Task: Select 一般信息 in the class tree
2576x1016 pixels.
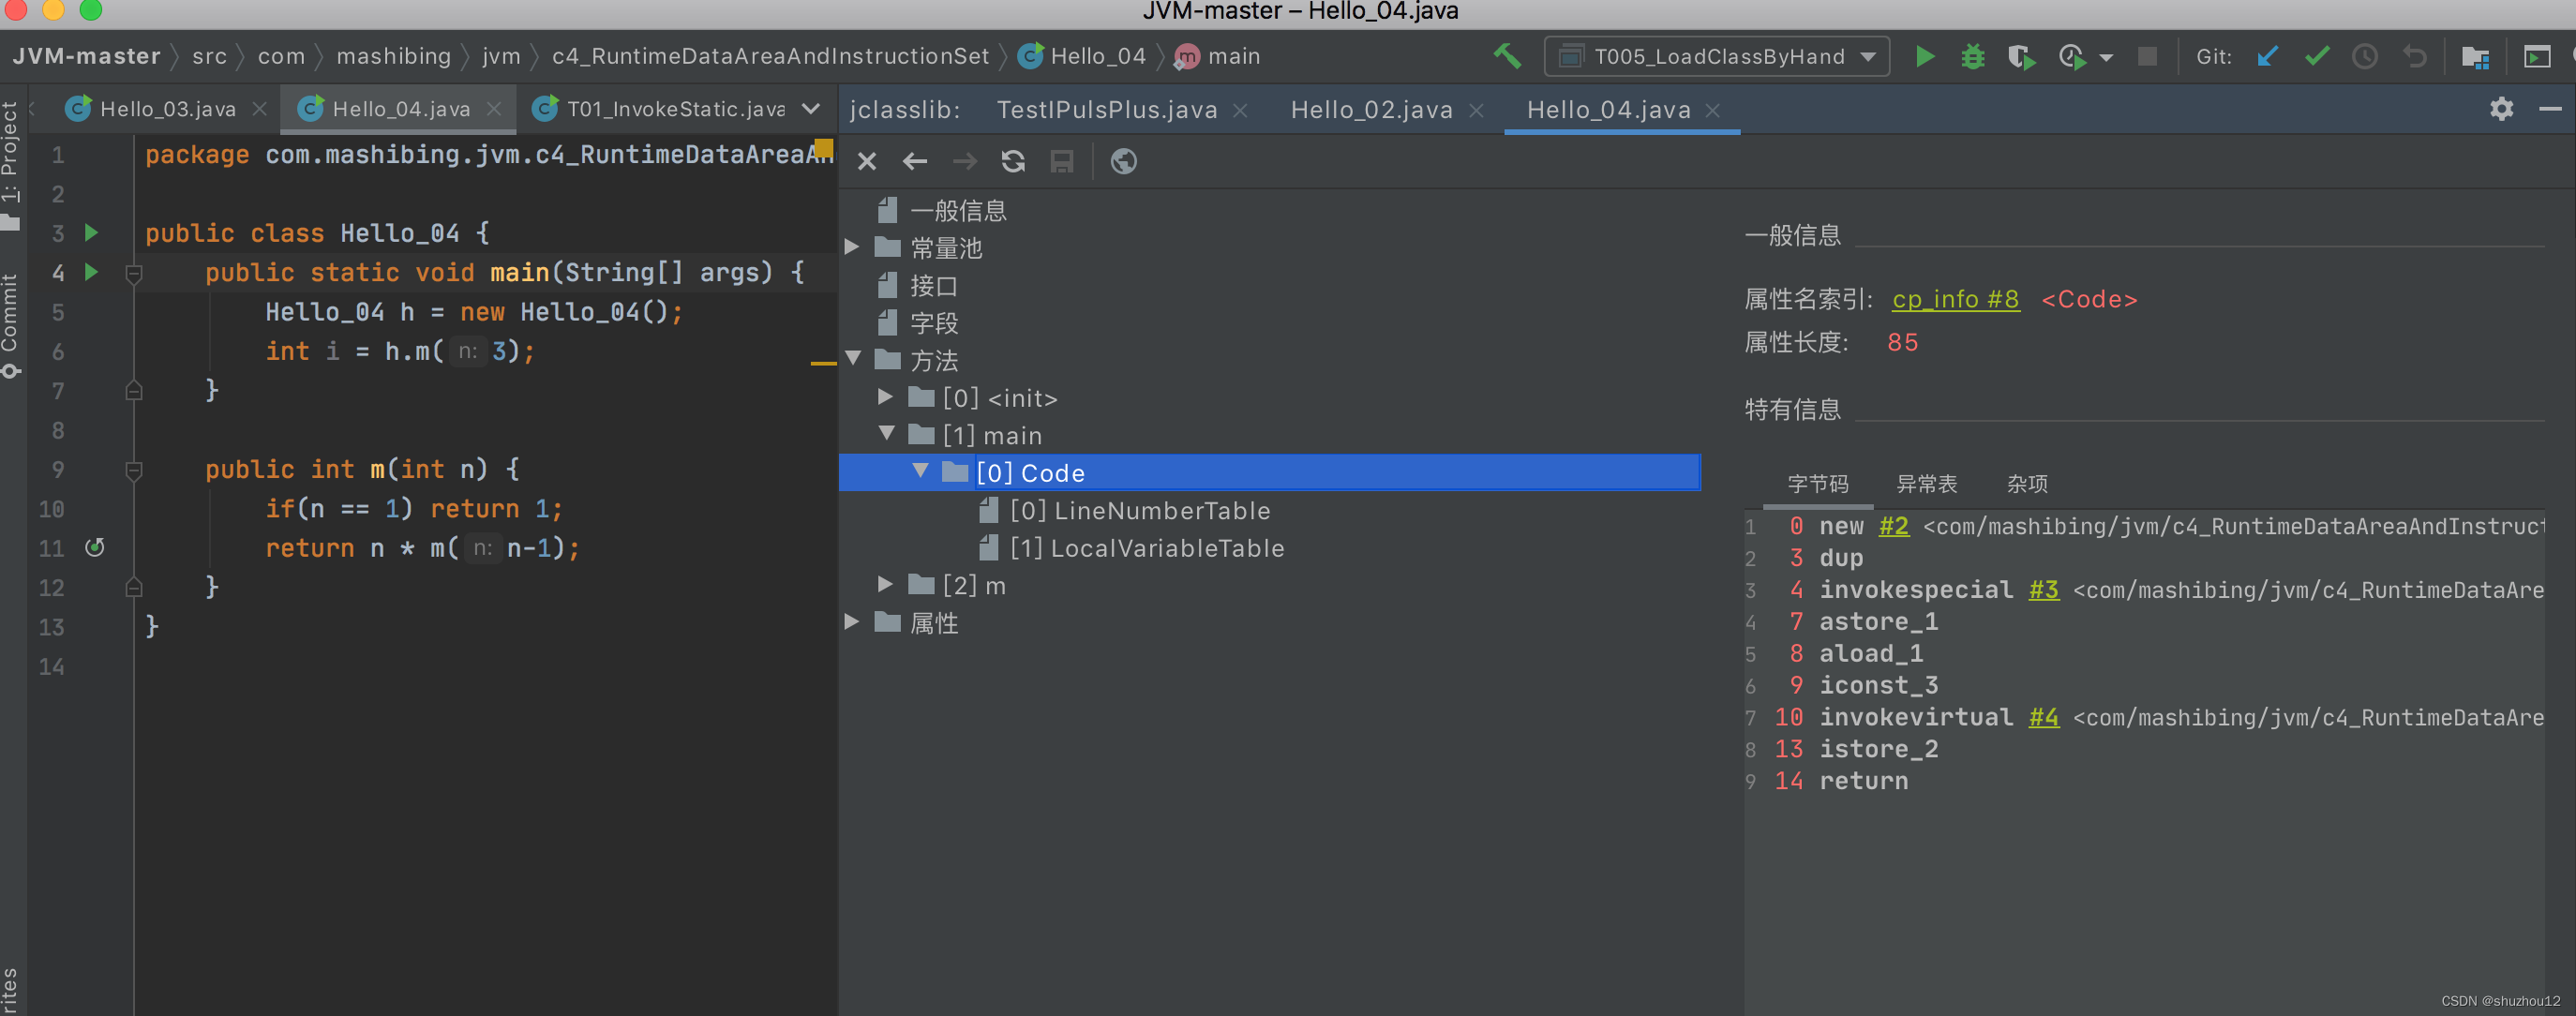Action: (x=958, y=210)
